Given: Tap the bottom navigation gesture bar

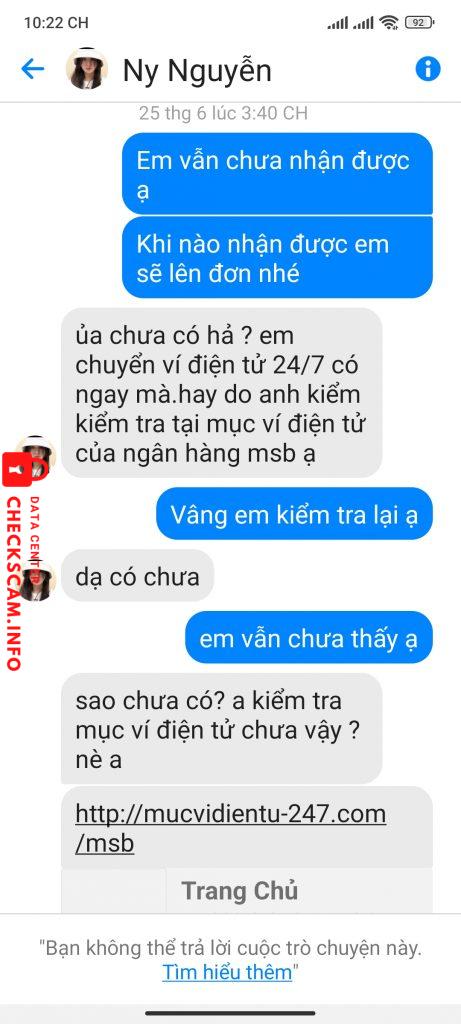Looking at the screenshot, I should [x=230, y=1013].
